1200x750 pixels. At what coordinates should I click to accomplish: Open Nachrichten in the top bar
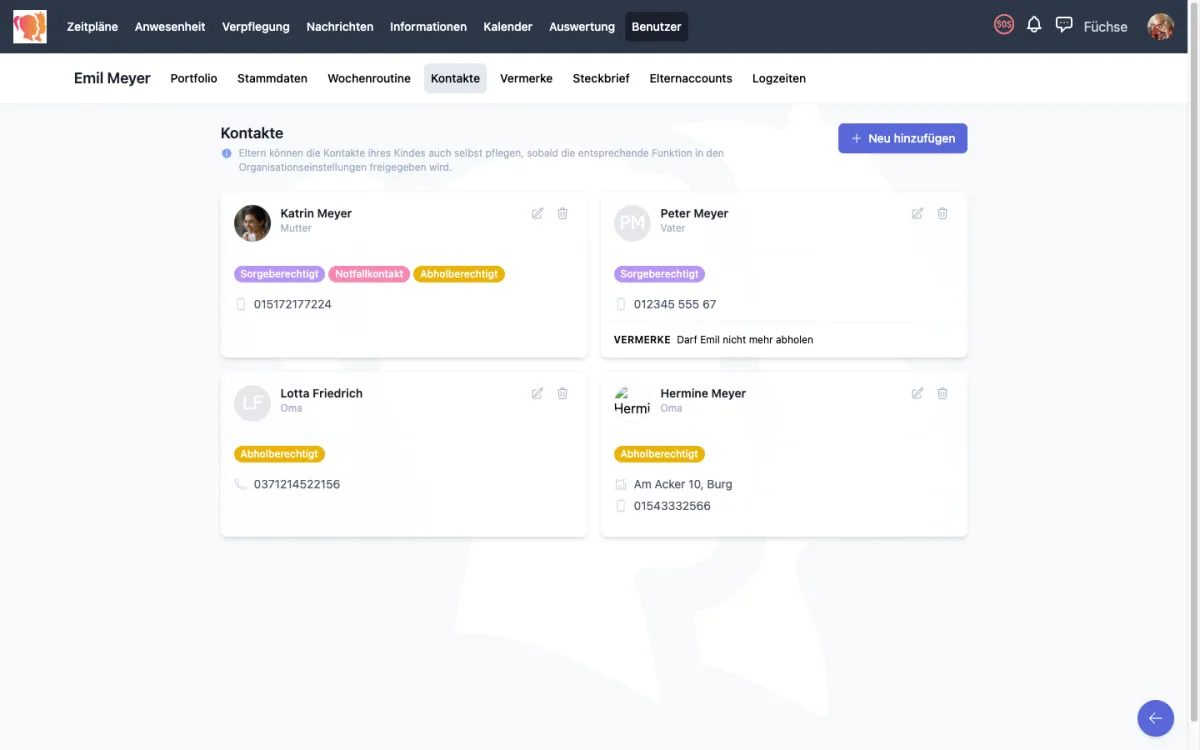click(x=340, y=27)
